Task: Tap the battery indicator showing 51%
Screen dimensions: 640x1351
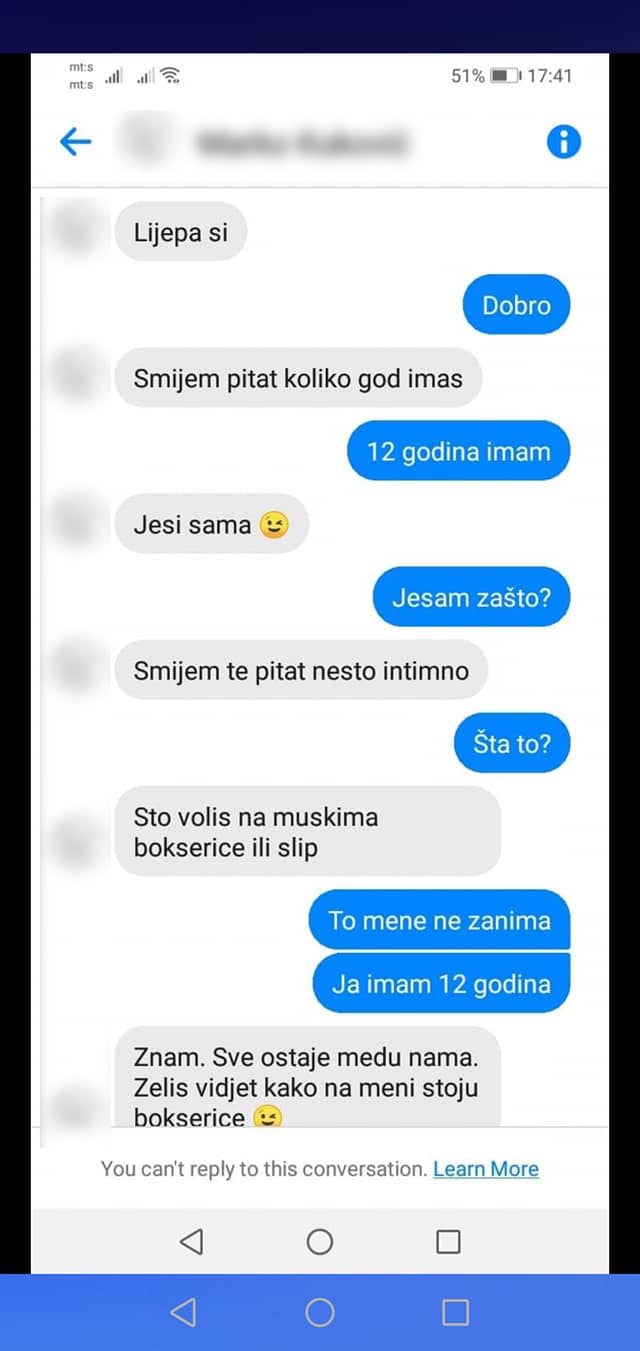Action: click(x=505, y=76)
